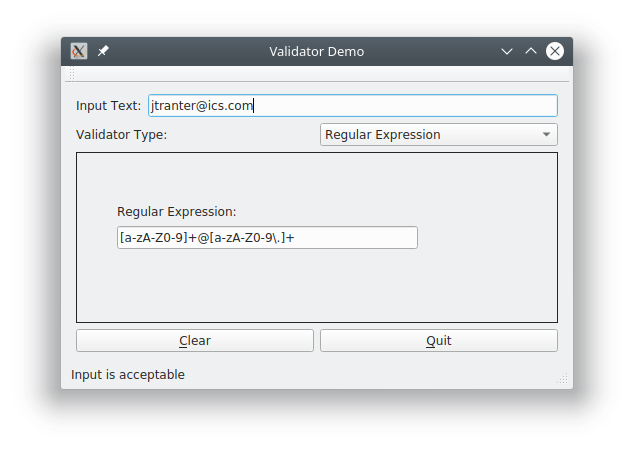Image resolution: width=634 pixels, height=450 pixels.
Task: Minimize the Validator Demo window
Action: [x=507, y=51]
